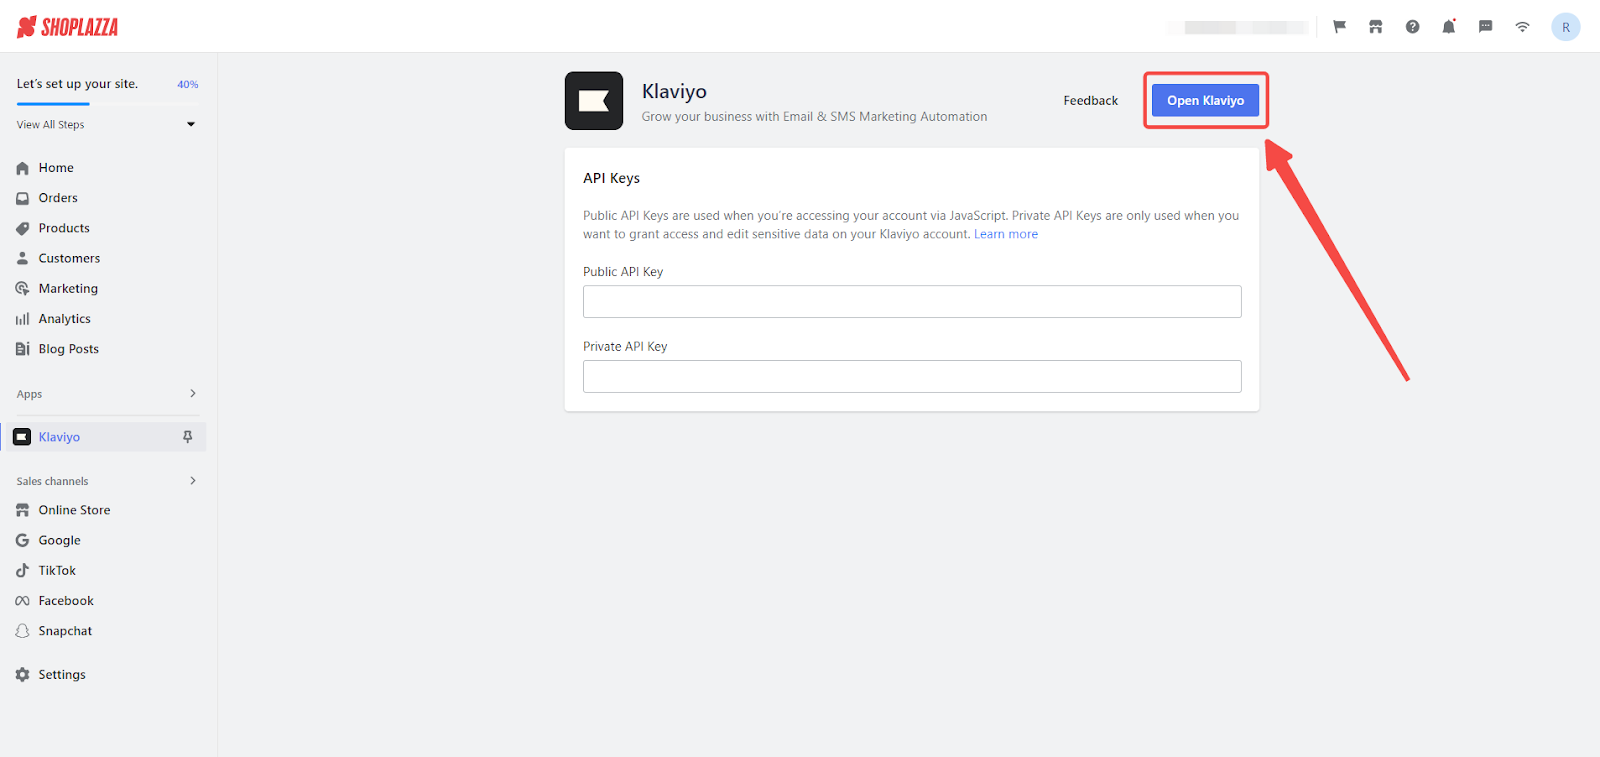The width and height of the screenshot is (1600, 757).
Task: Click the Shoplazza logo
Action: coord(68,27)
